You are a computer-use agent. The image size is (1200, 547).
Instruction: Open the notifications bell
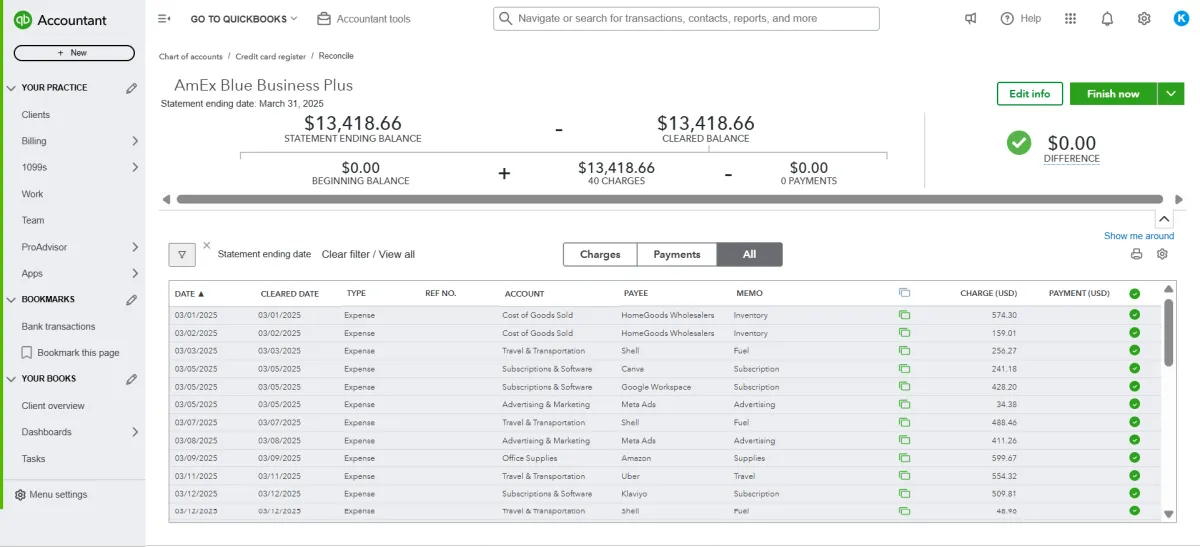(x=1107, y=19)
